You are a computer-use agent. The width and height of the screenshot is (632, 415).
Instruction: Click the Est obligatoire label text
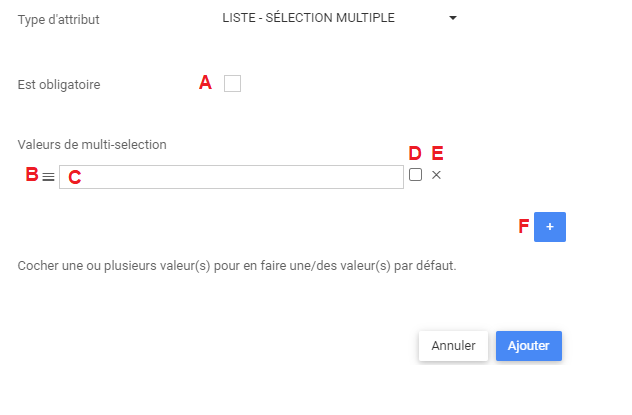click(x=59, y=85)
